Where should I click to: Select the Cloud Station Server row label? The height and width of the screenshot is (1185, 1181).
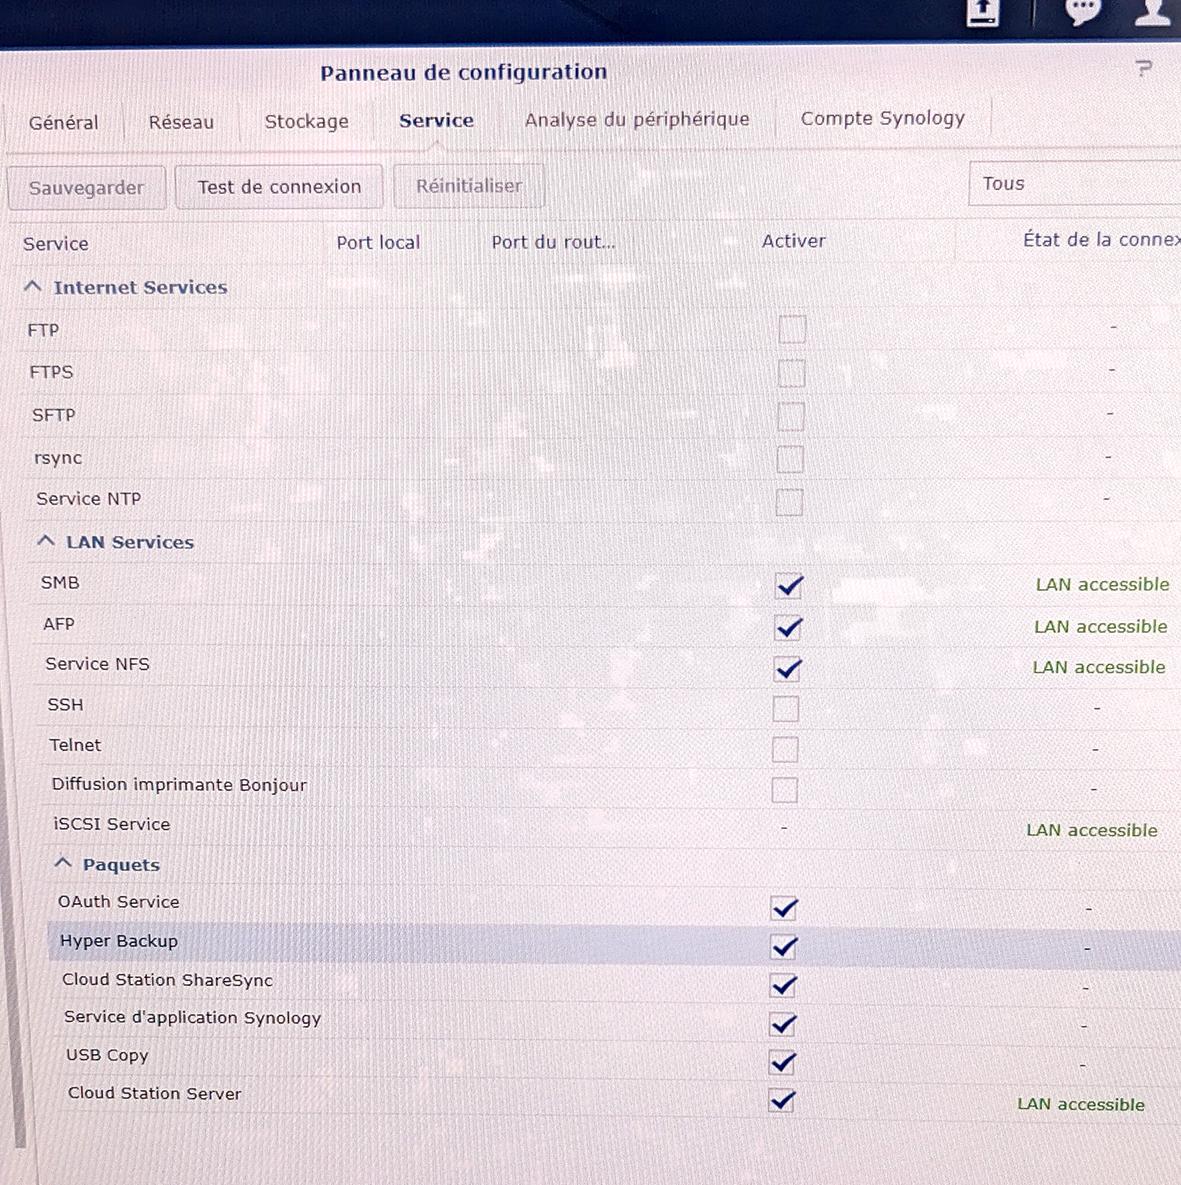tap(154, 1093)
